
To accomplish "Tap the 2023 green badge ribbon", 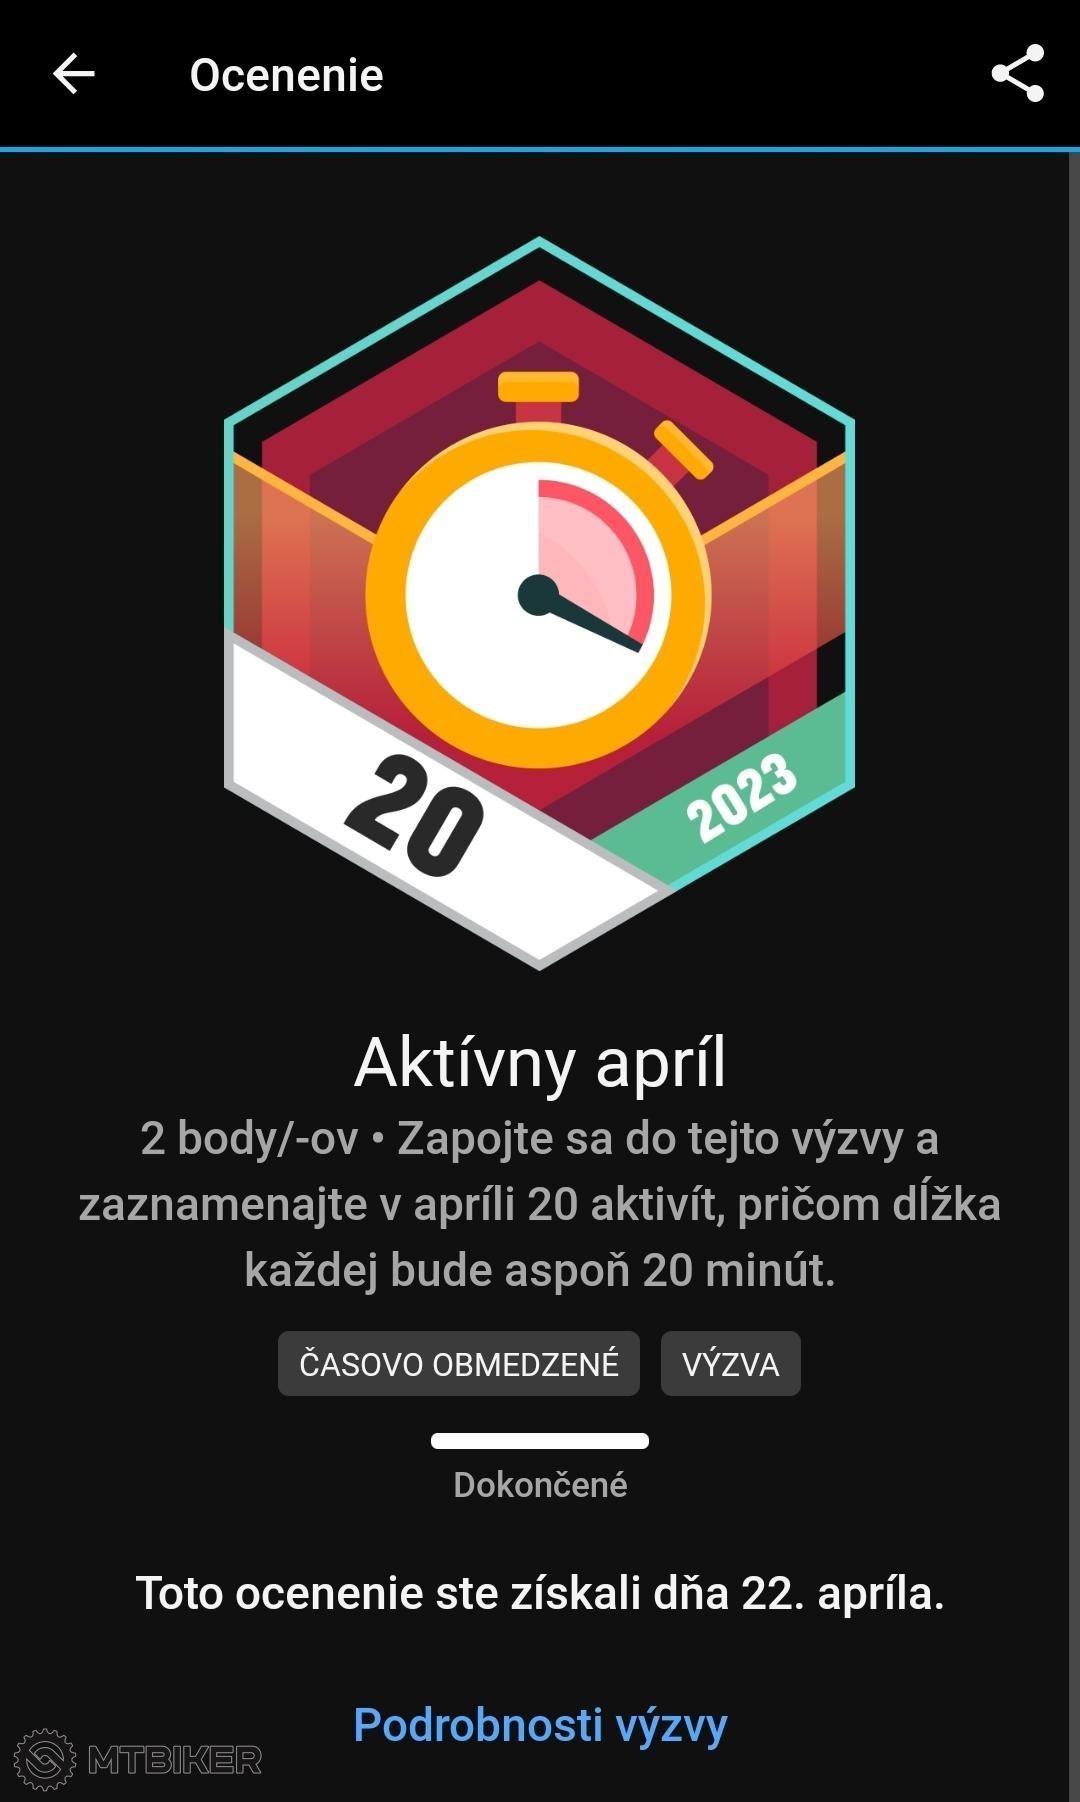I will point(742,797).
